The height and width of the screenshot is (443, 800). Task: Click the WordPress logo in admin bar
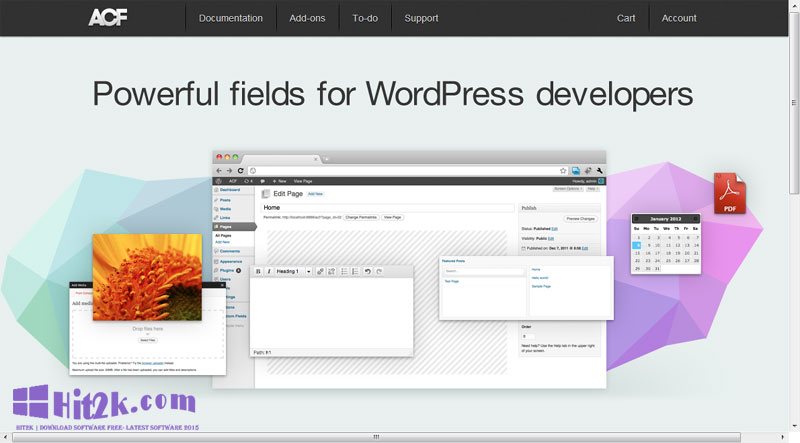point(219,181)
